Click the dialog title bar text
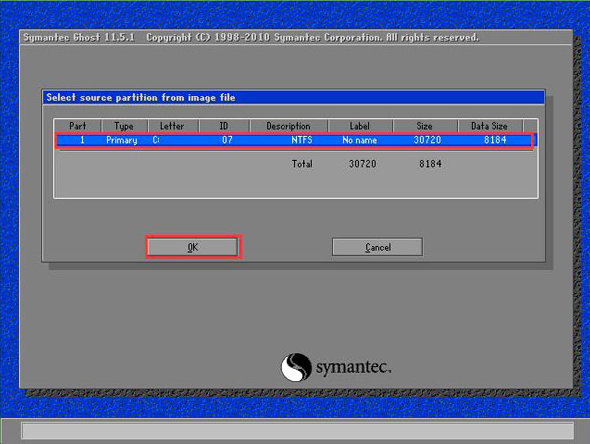 pos(141,98)
